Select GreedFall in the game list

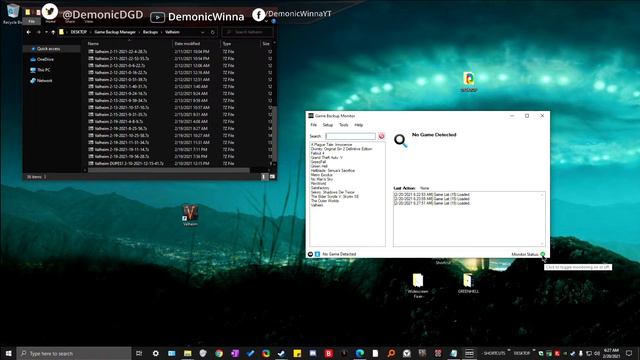[x=318, y=162]
